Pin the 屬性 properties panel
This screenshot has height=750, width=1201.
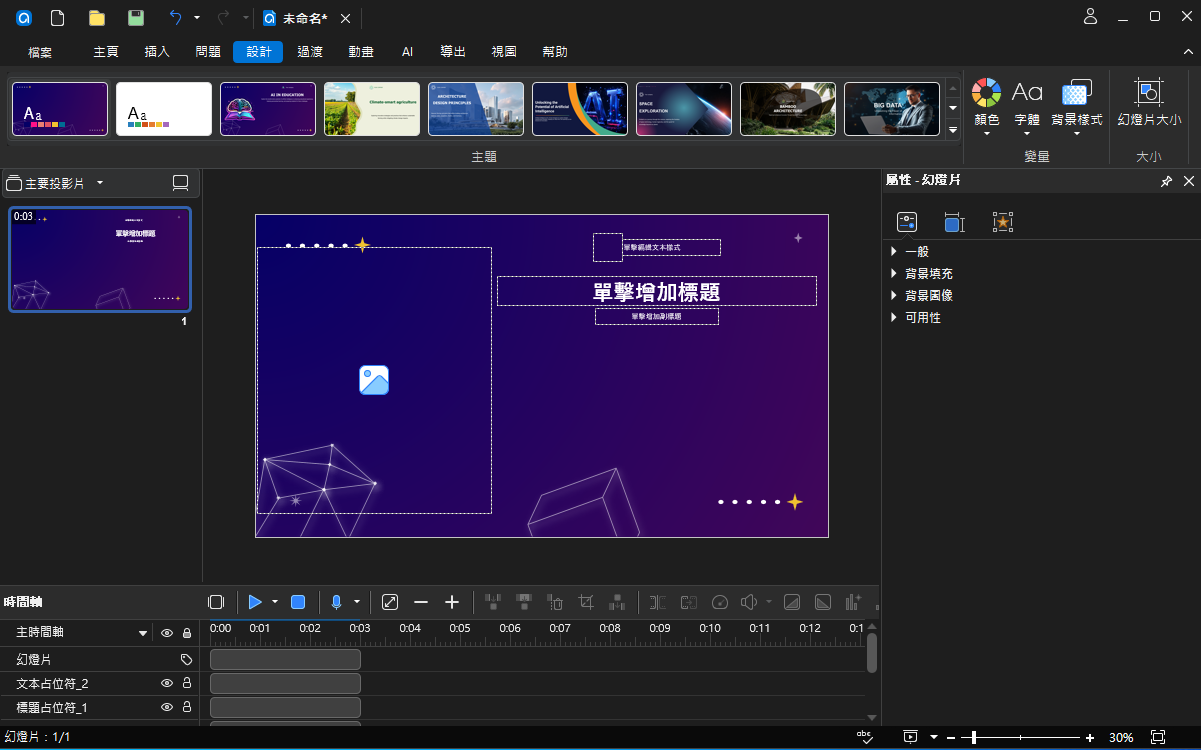tap(1166, 181)
